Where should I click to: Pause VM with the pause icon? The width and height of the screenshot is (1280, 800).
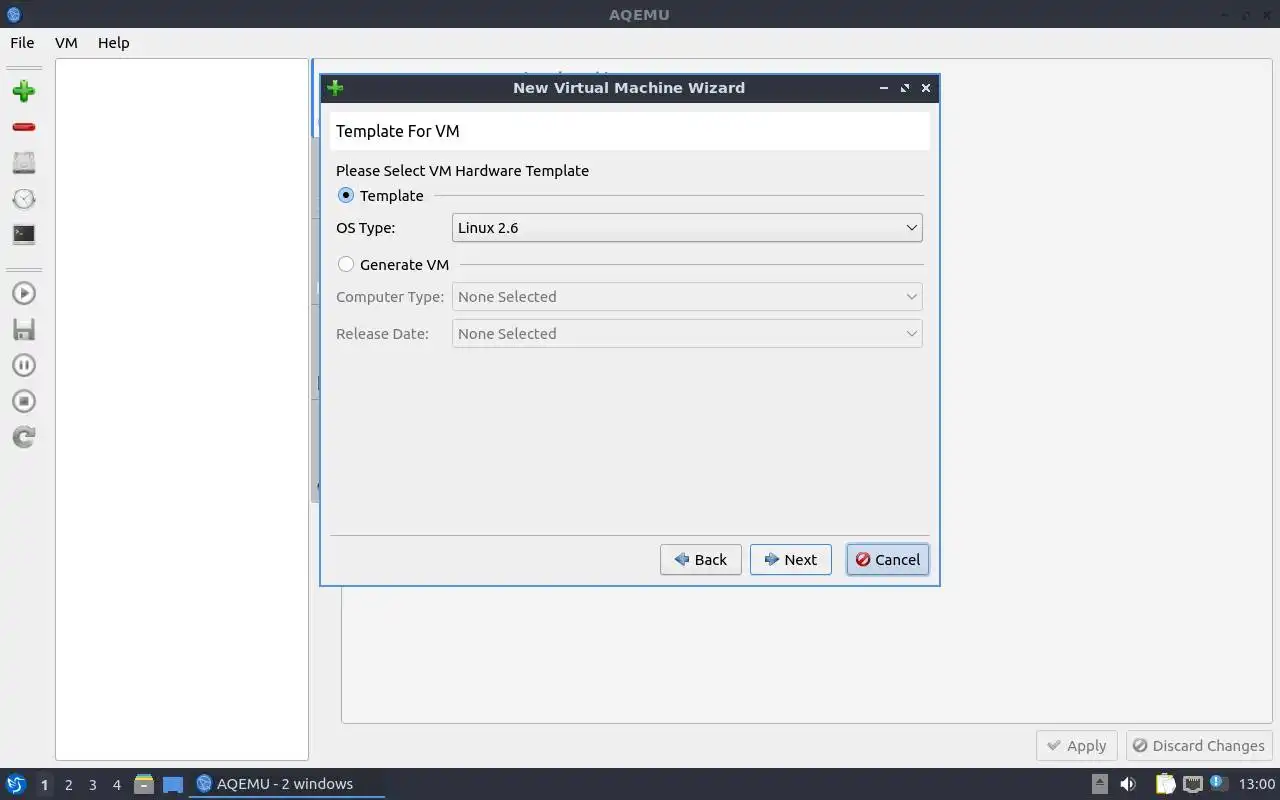coord(24,366)
